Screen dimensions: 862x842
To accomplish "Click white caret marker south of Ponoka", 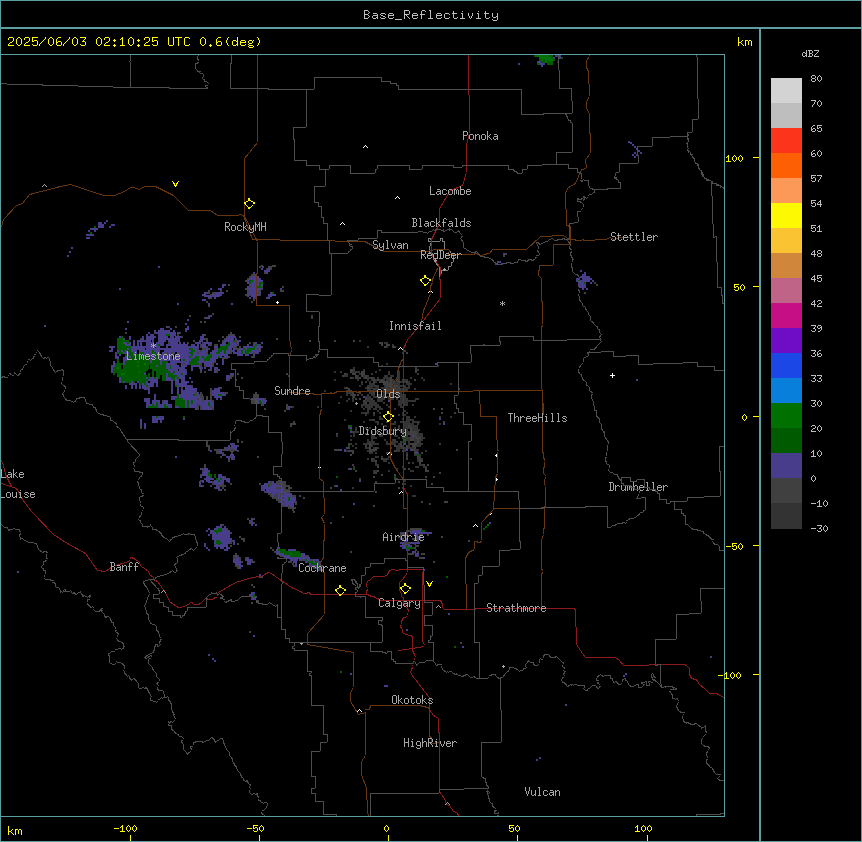I will tap(366, 147).
